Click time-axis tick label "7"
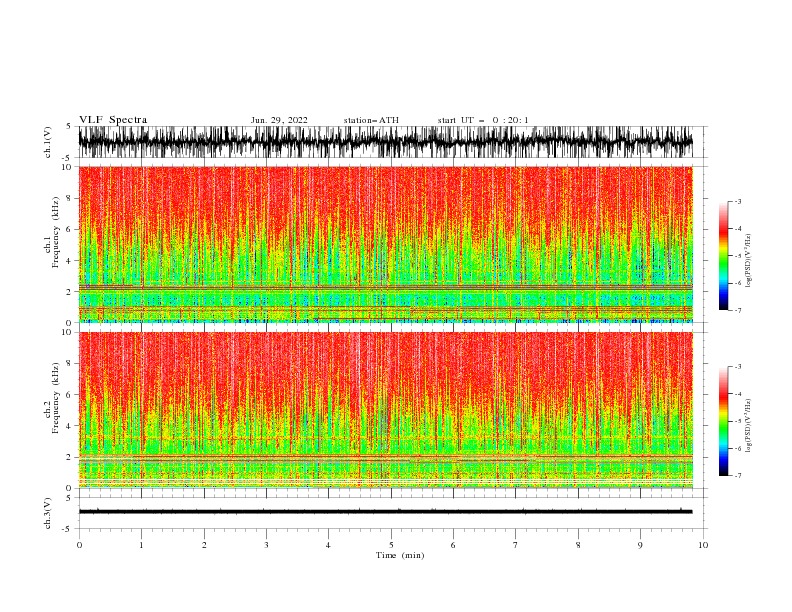 [x=516, y=545]
